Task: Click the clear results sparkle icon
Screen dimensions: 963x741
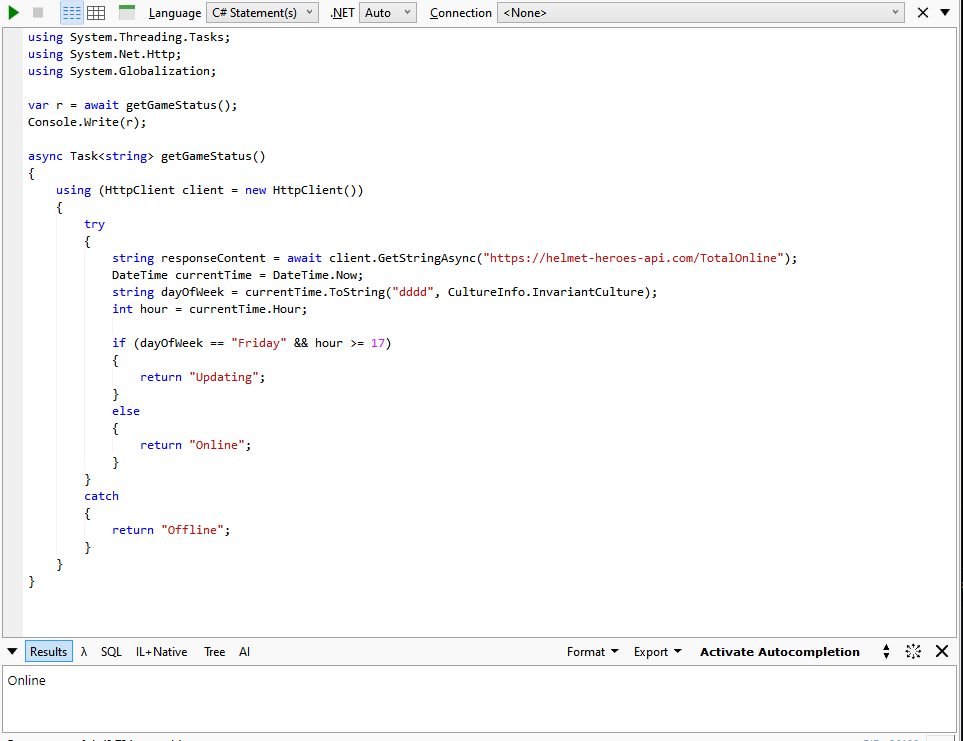Action: pos(913,651)
